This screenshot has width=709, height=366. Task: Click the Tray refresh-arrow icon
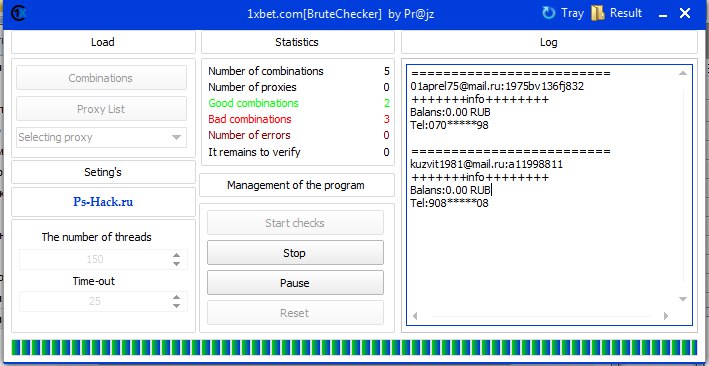(x=548, y=13)
